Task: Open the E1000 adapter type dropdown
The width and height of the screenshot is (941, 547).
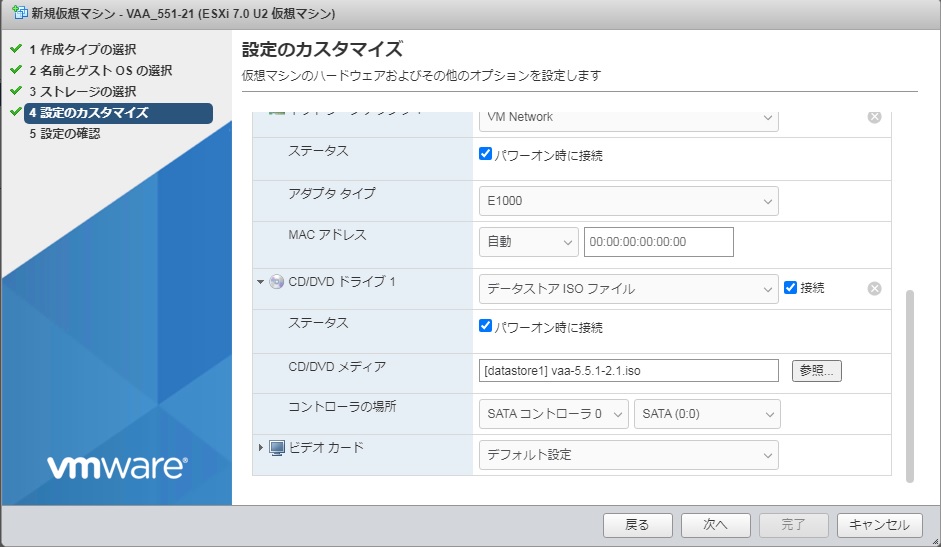Action: (x=628, y=201)
